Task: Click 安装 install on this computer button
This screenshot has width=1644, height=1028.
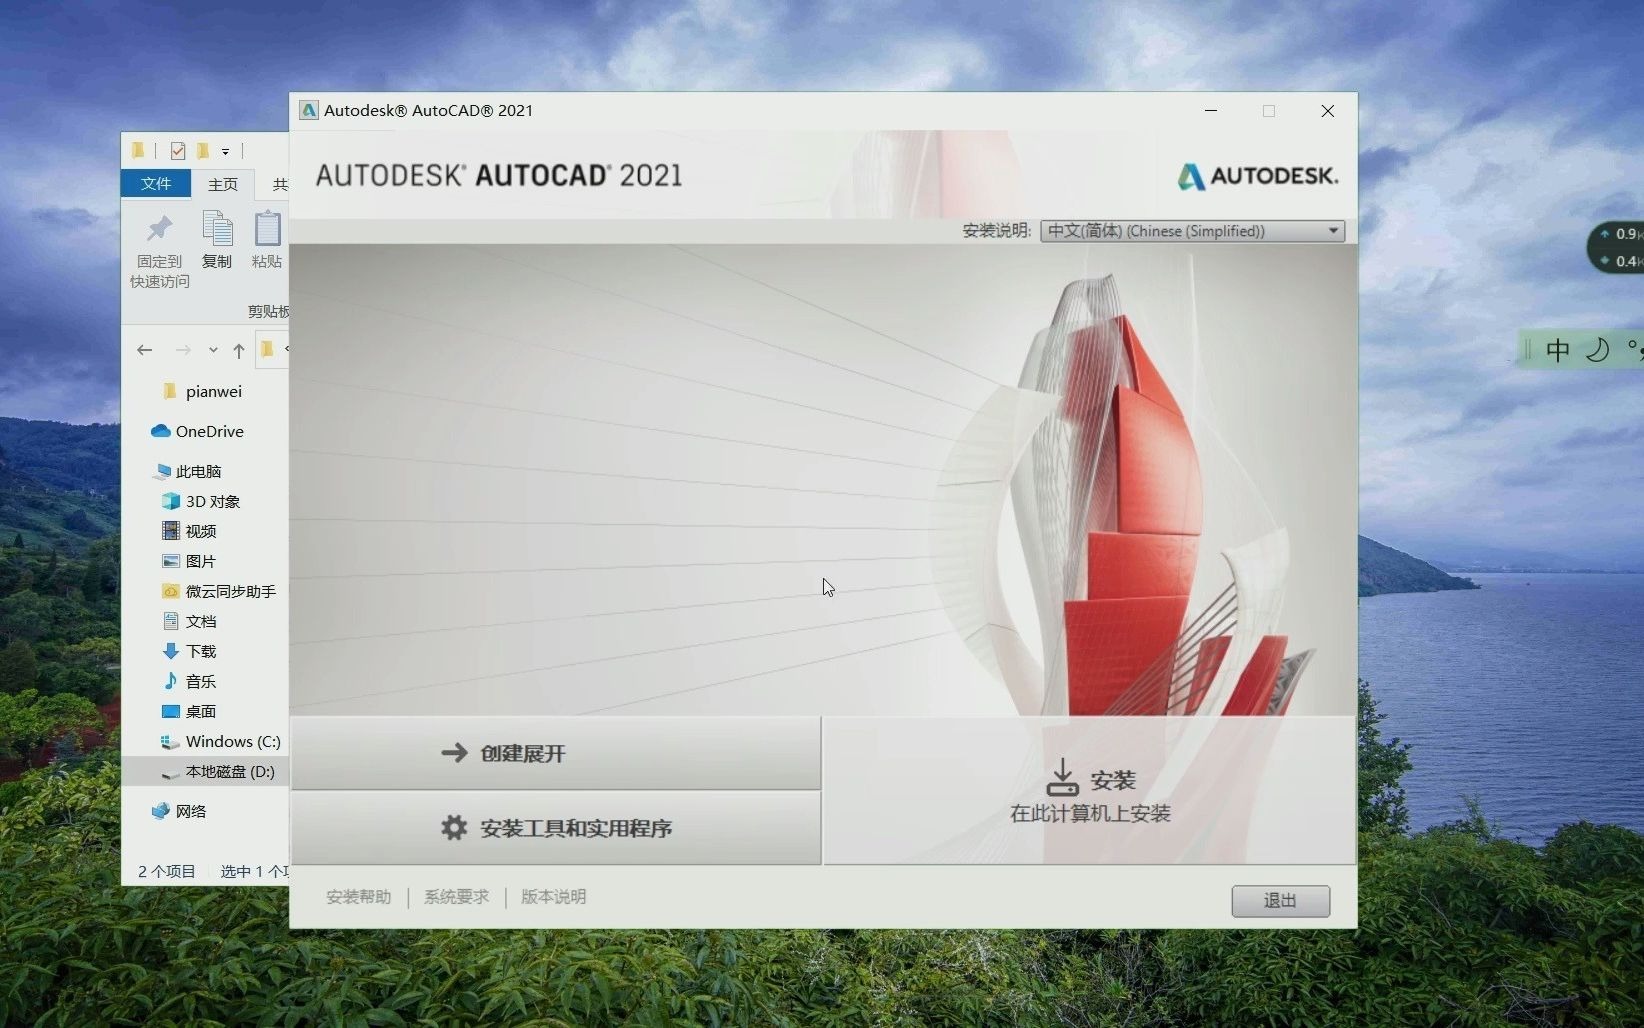Action: [x=1090, y=791]
